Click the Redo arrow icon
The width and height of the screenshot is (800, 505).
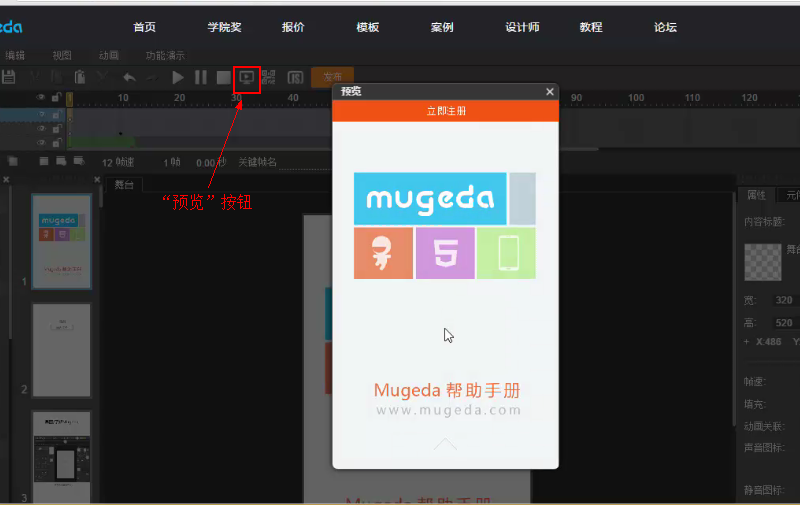click(152, 78)
